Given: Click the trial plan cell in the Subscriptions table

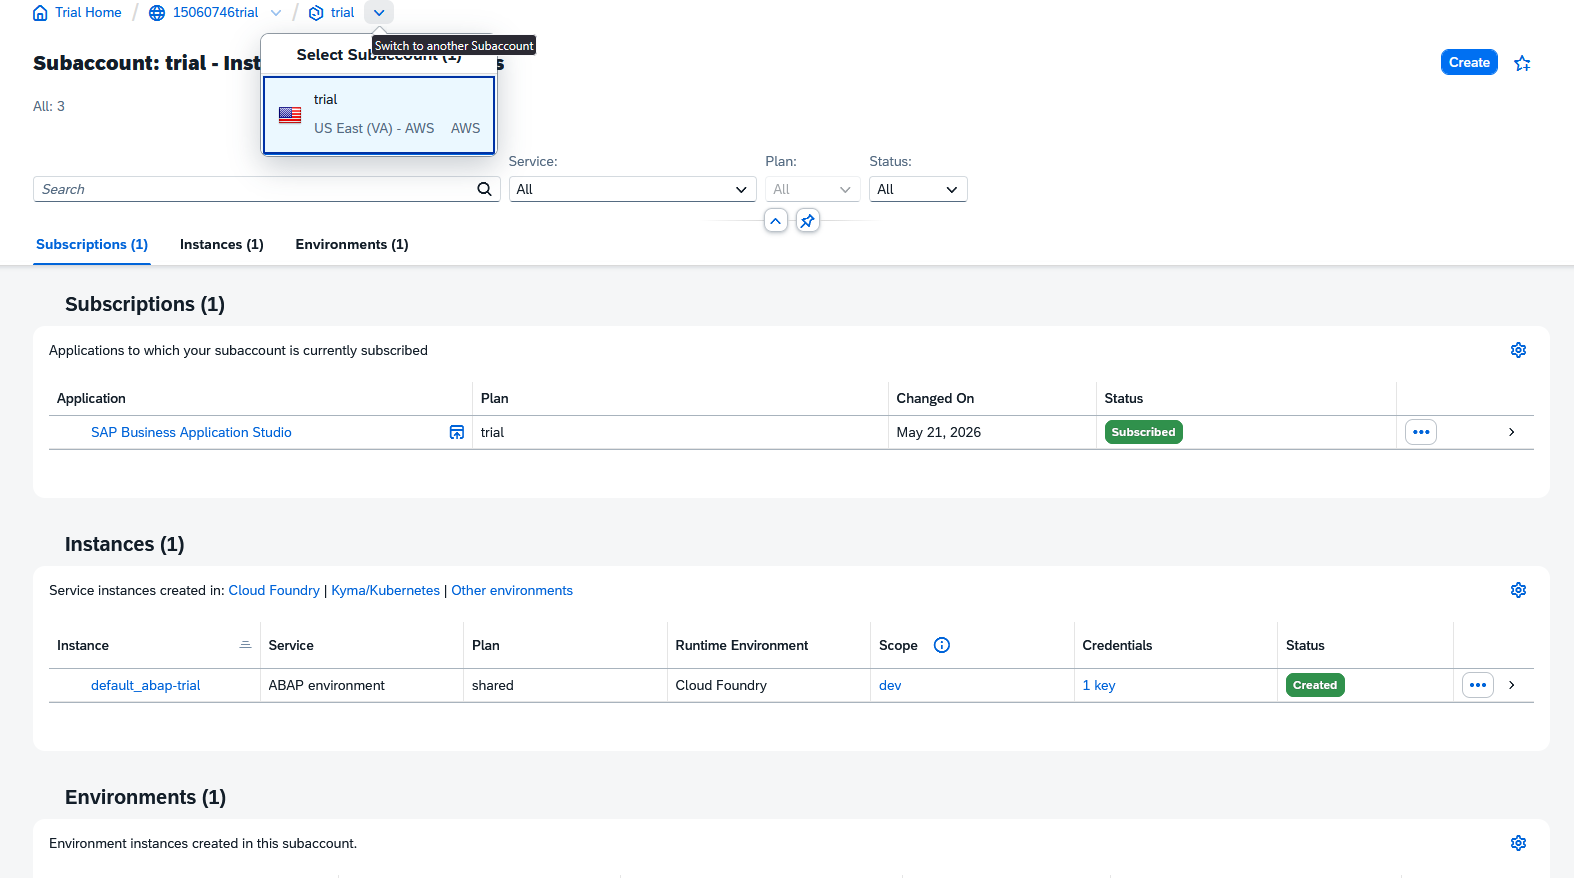Looking at the screenshot, I should [x=493, y=432].
